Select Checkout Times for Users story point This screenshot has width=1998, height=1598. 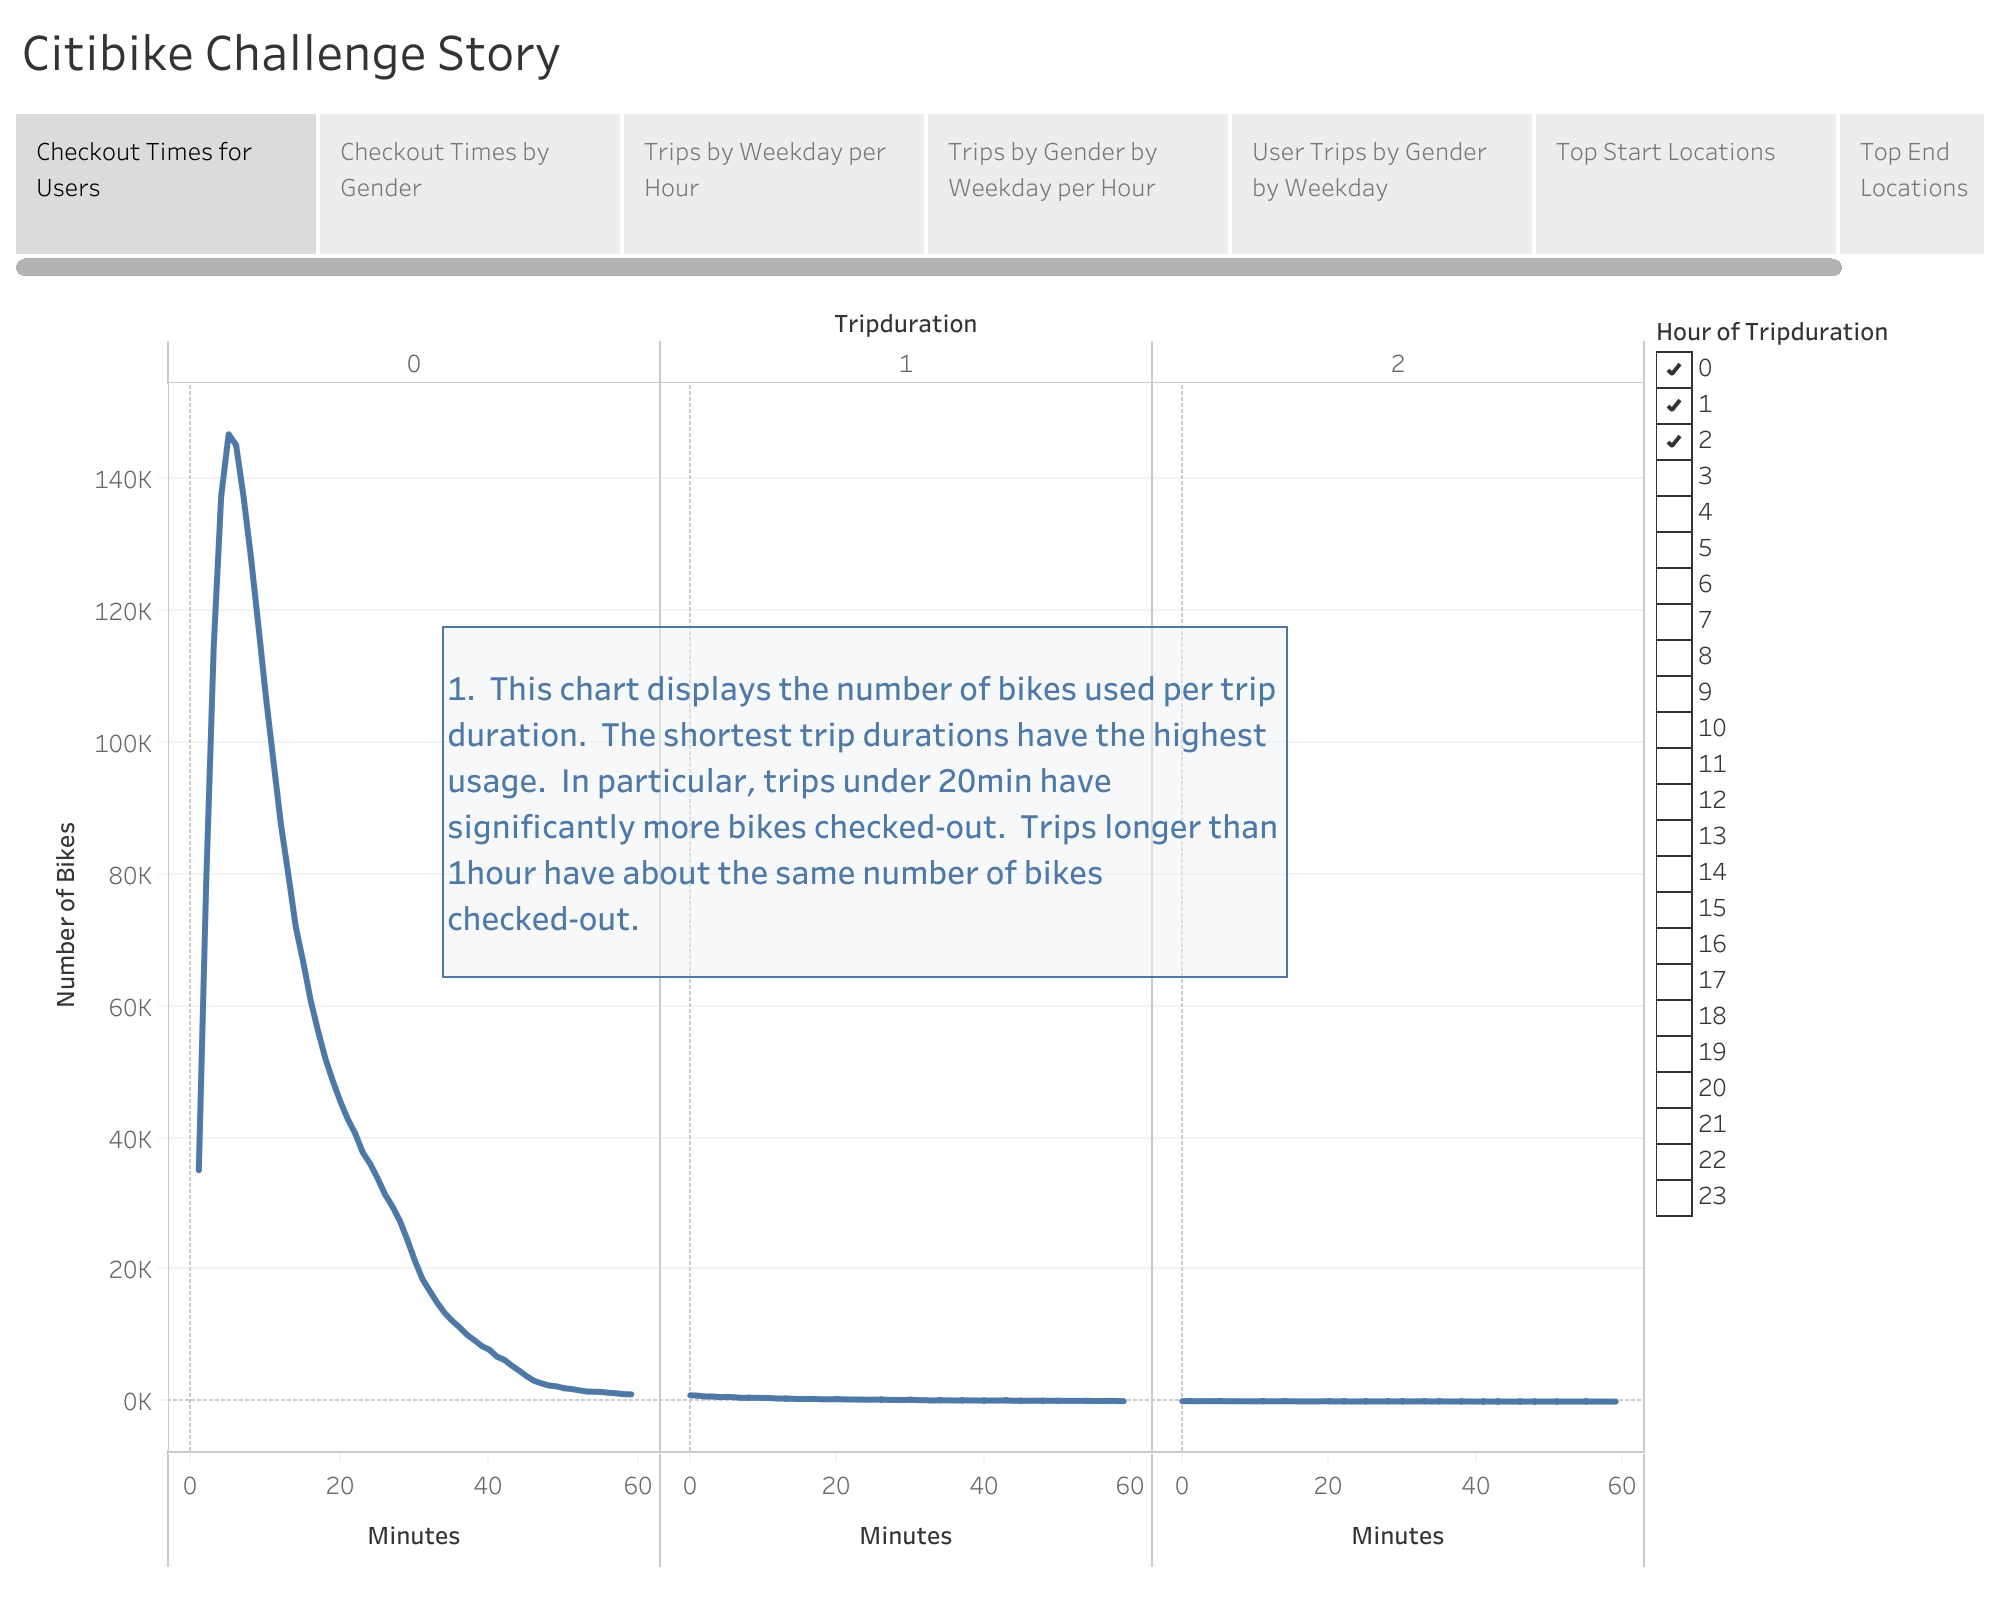click(x=165, y=180)
